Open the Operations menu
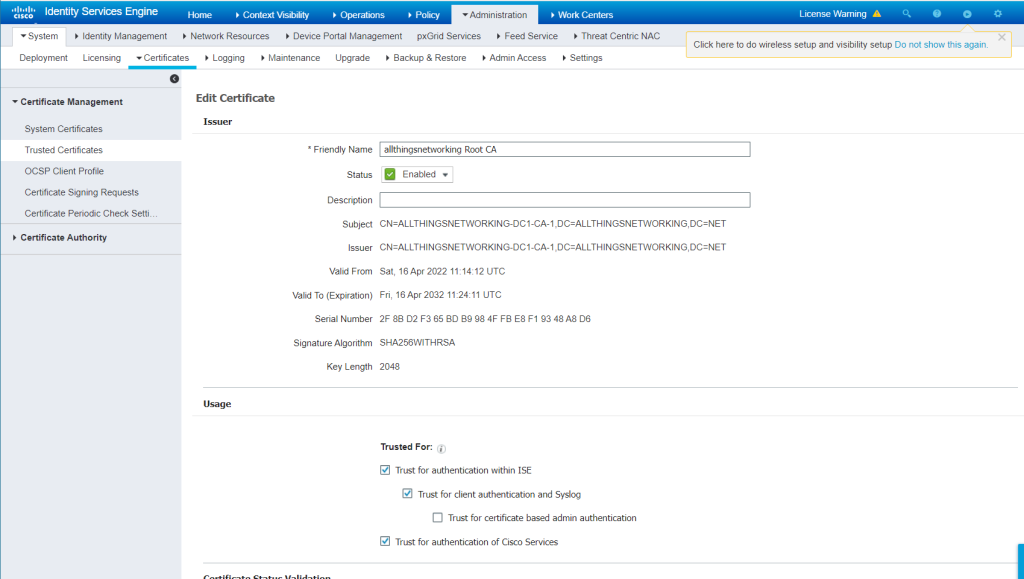This screenshot has width=1024, height=579. click(x=358, y=14)
